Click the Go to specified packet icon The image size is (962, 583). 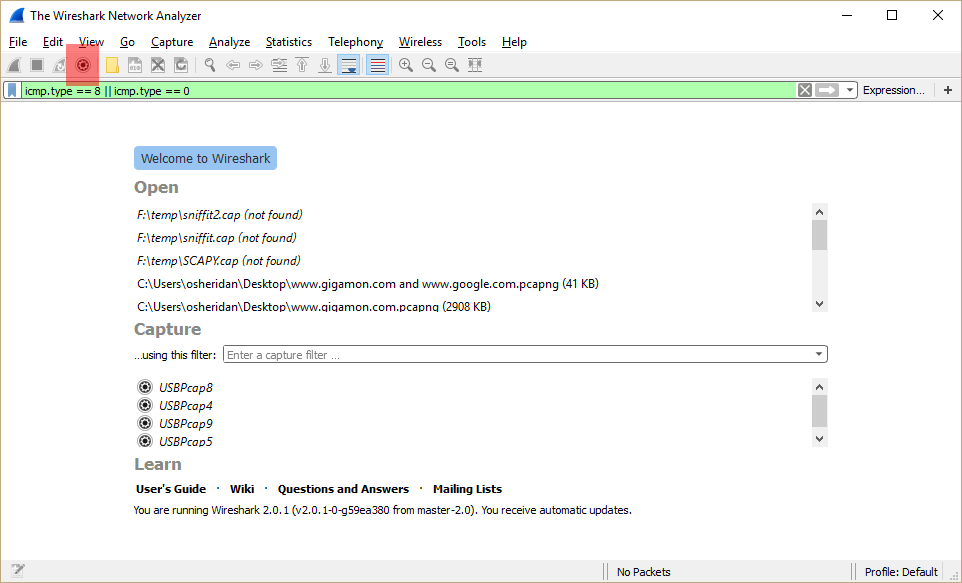tap(279, 65)
